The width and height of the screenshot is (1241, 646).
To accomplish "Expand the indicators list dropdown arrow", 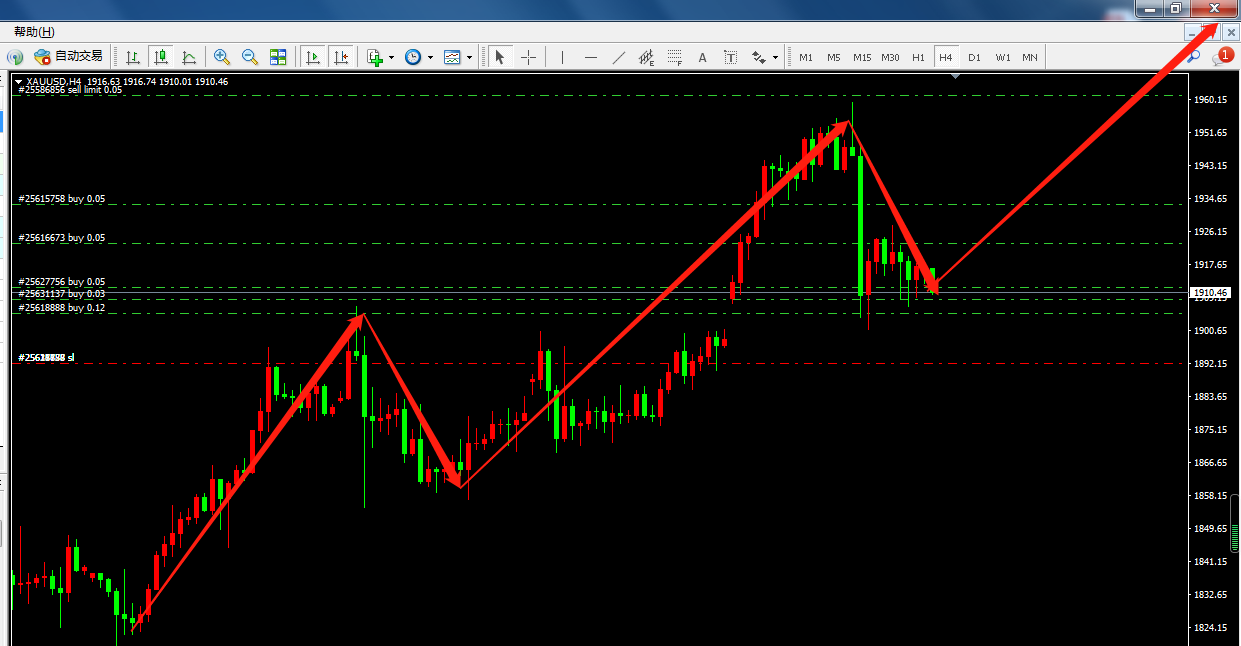I will (x=391, y=58).
